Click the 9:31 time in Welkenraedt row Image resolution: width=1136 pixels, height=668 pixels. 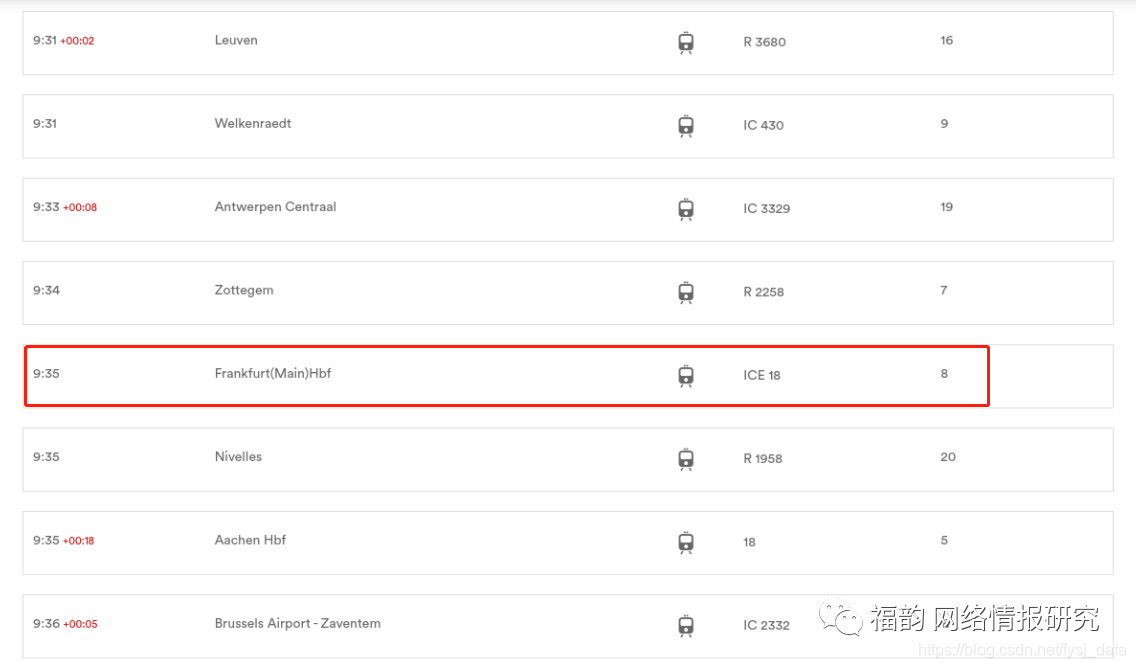(x=45, y=124)
